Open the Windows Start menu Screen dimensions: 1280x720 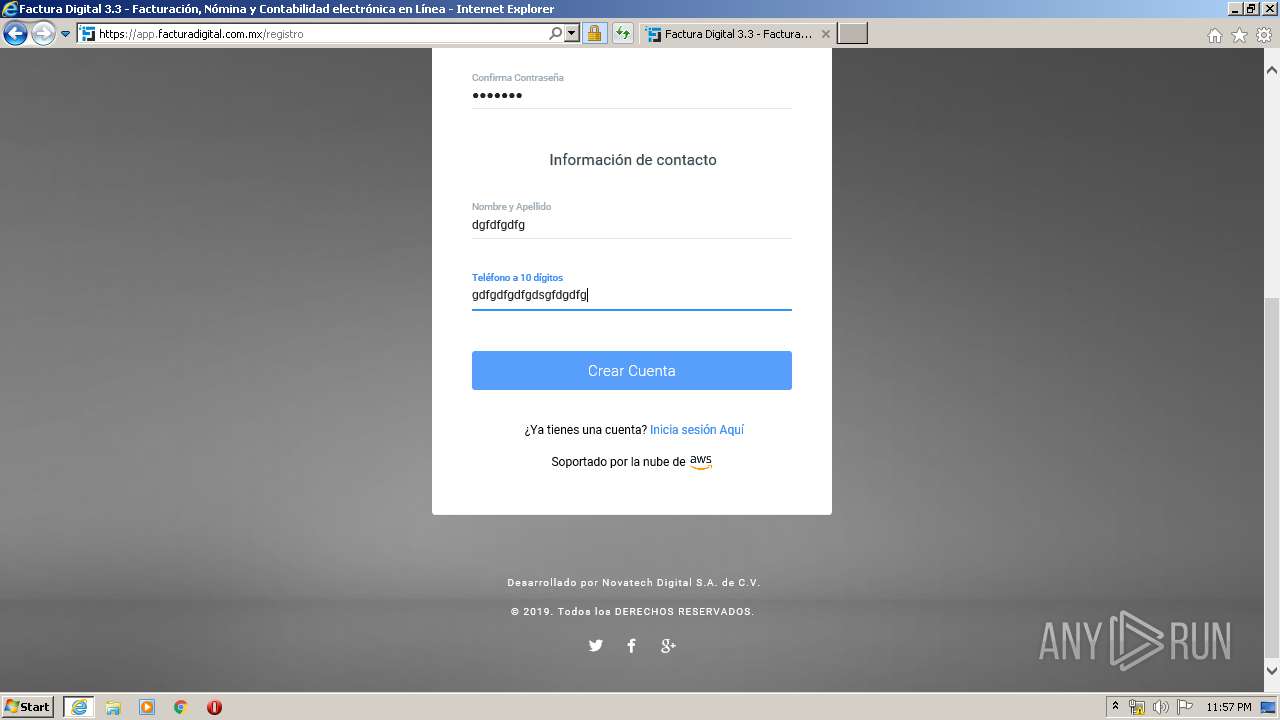27,707
